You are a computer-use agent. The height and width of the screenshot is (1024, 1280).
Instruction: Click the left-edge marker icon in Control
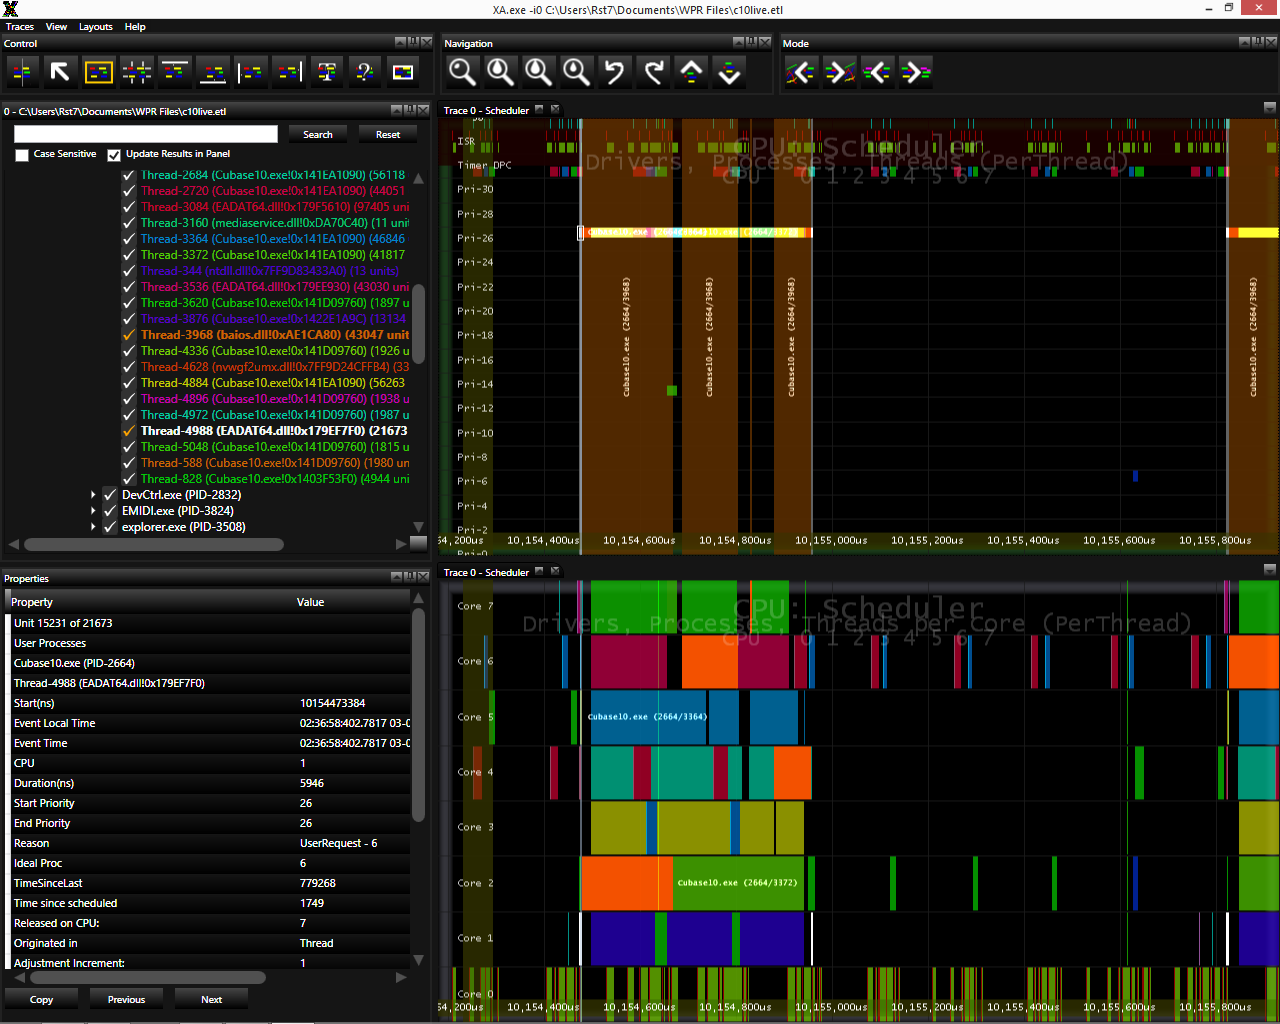(x=250, y=72)
